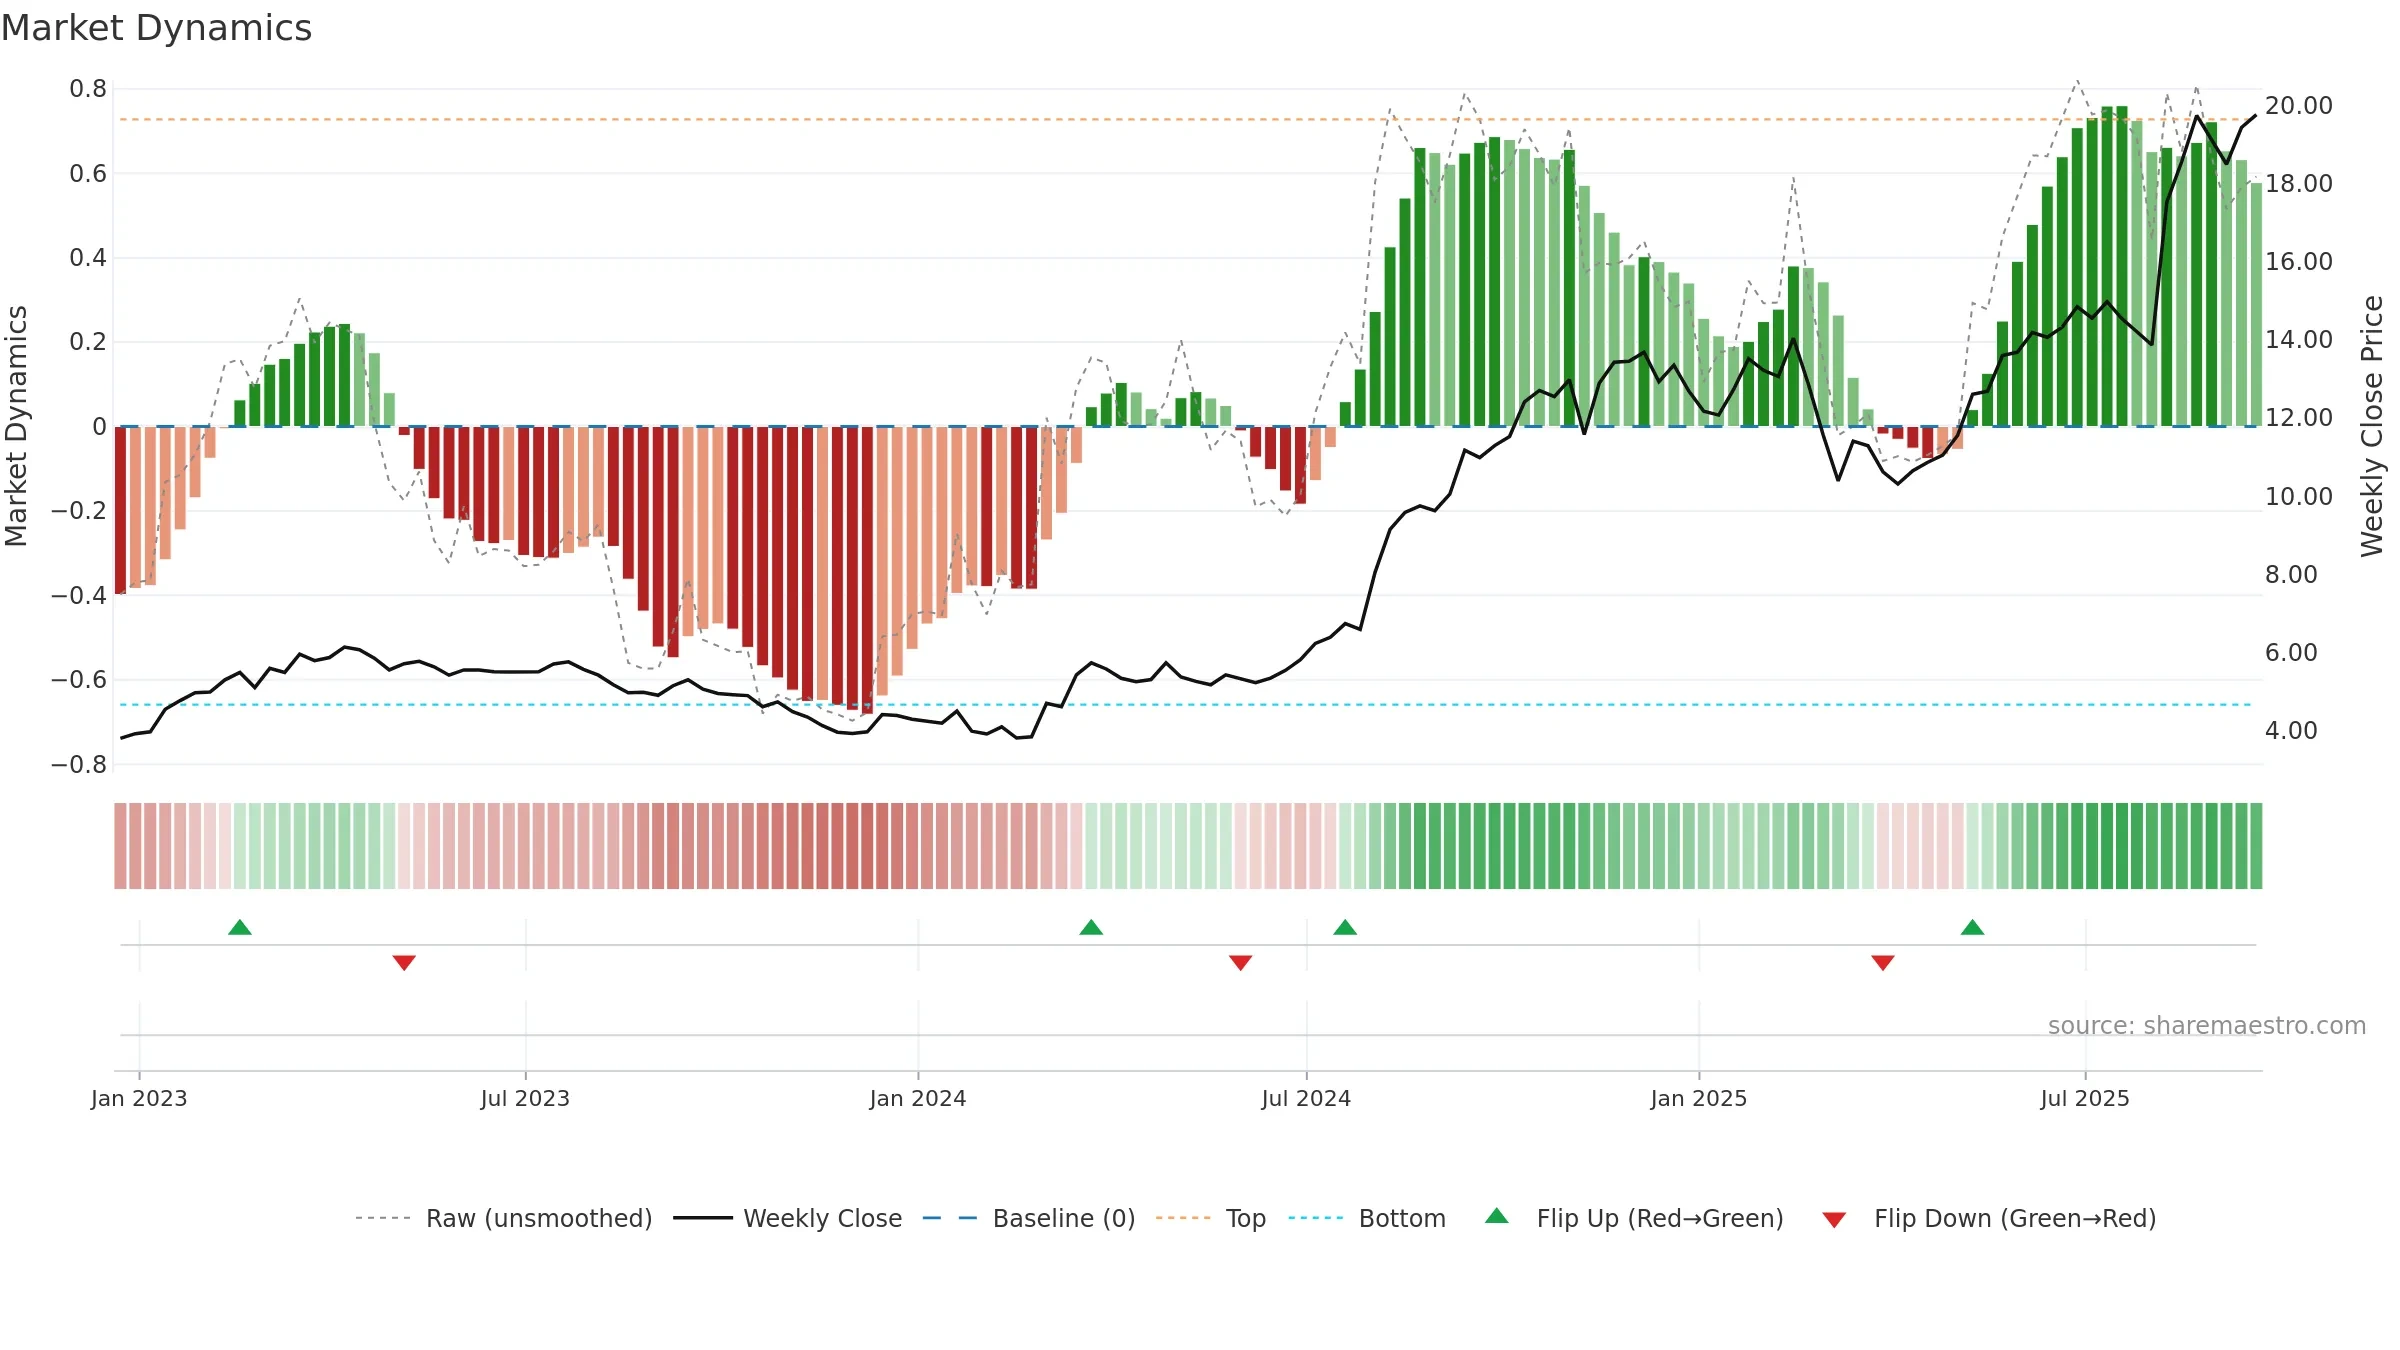Image resolution: width=2400 pixels, height=1350 pixels.
Task: Click the Market Dynamics chart title
Action: point(157,28)
